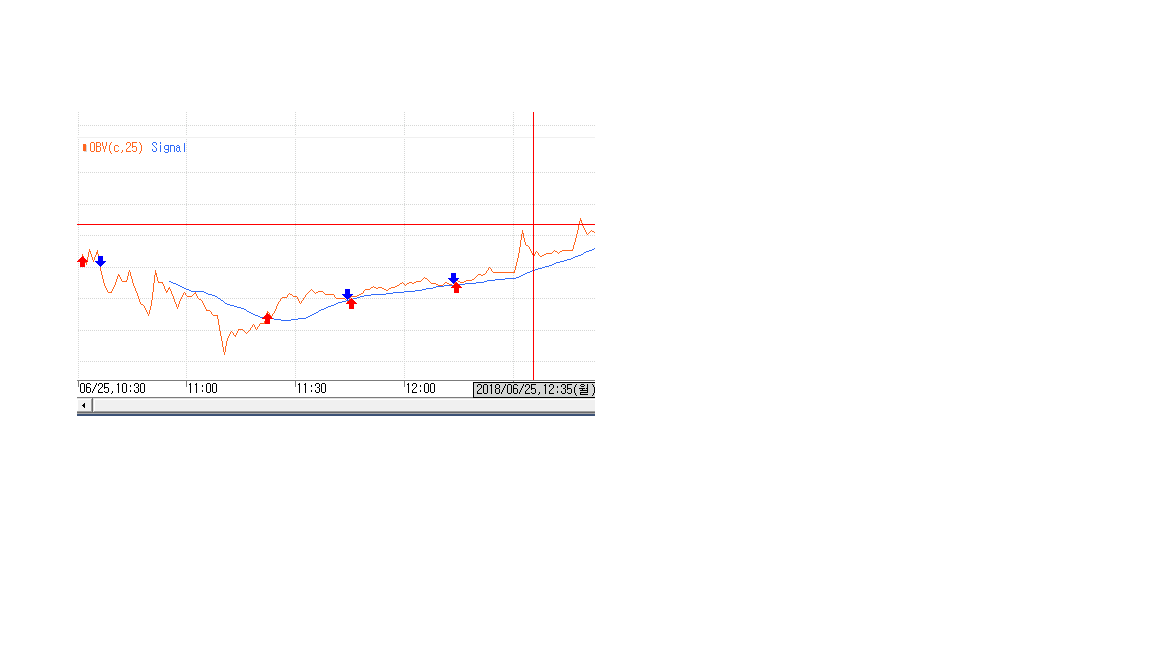Click the red buy arrow near 10:30
Screen dimensions: 1152x648
pyautogui.click(x=83, y=261)
